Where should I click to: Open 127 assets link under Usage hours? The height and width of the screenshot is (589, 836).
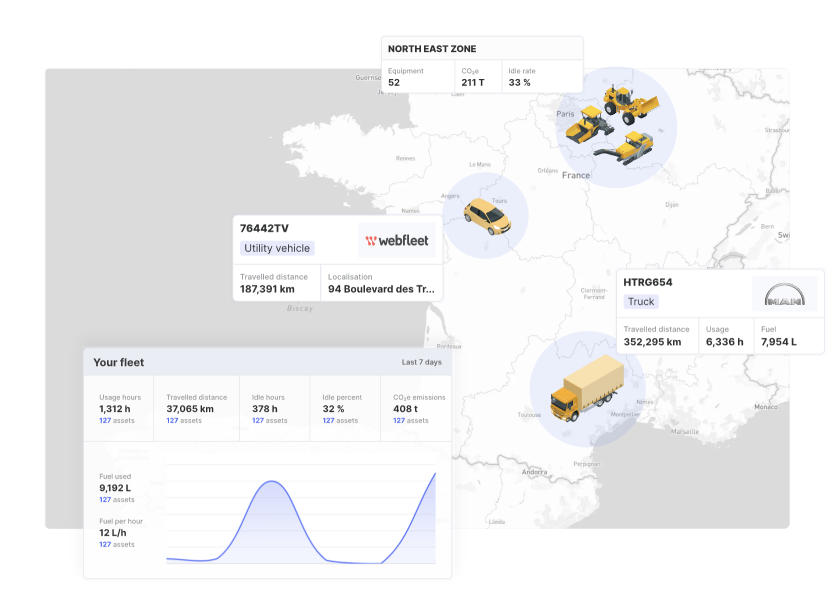(x=116, y=420)
